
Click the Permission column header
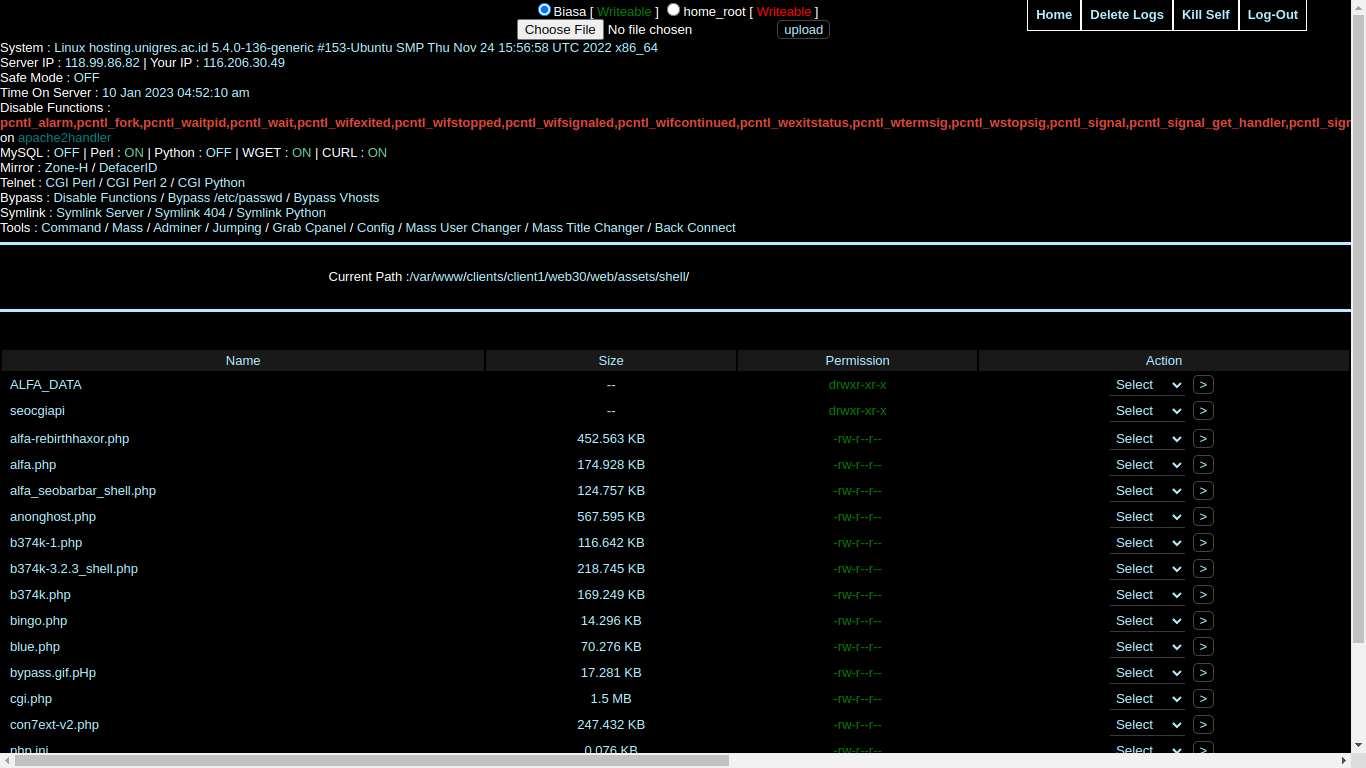click(x=857, y=361)
